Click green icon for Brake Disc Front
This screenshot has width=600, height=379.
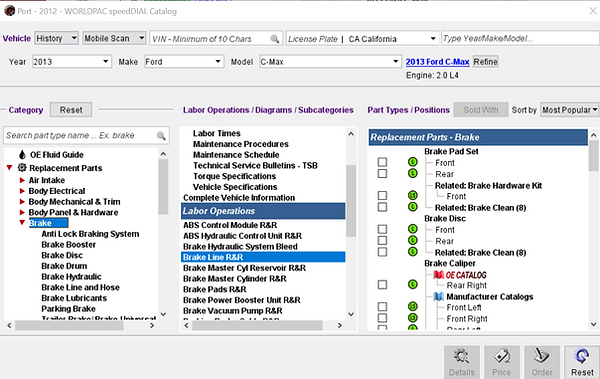coord(412,229)
